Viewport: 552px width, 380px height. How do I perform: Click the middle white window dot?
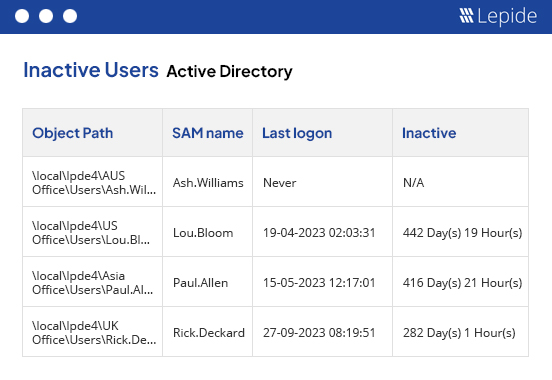click(46, 16)
